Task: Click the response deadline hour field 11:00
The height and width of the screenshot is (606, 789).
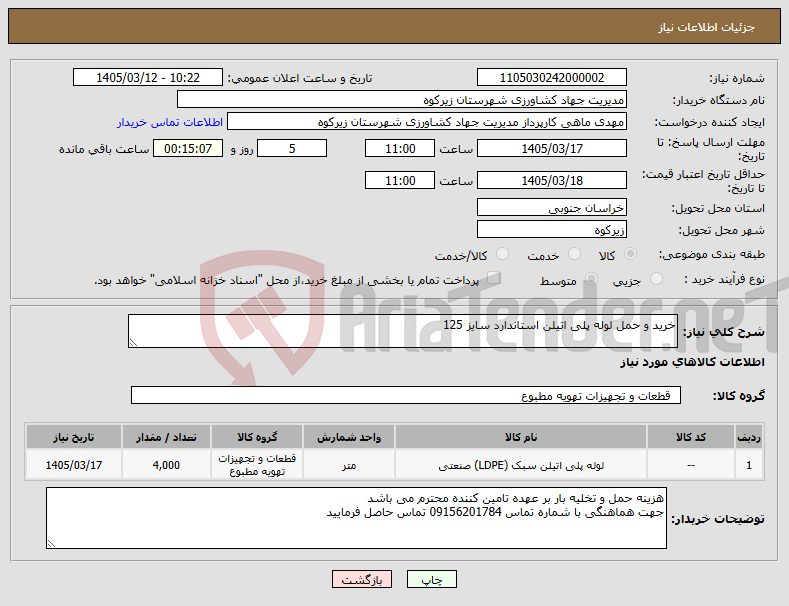Action: pyautogui.click(x=400, y=148)
